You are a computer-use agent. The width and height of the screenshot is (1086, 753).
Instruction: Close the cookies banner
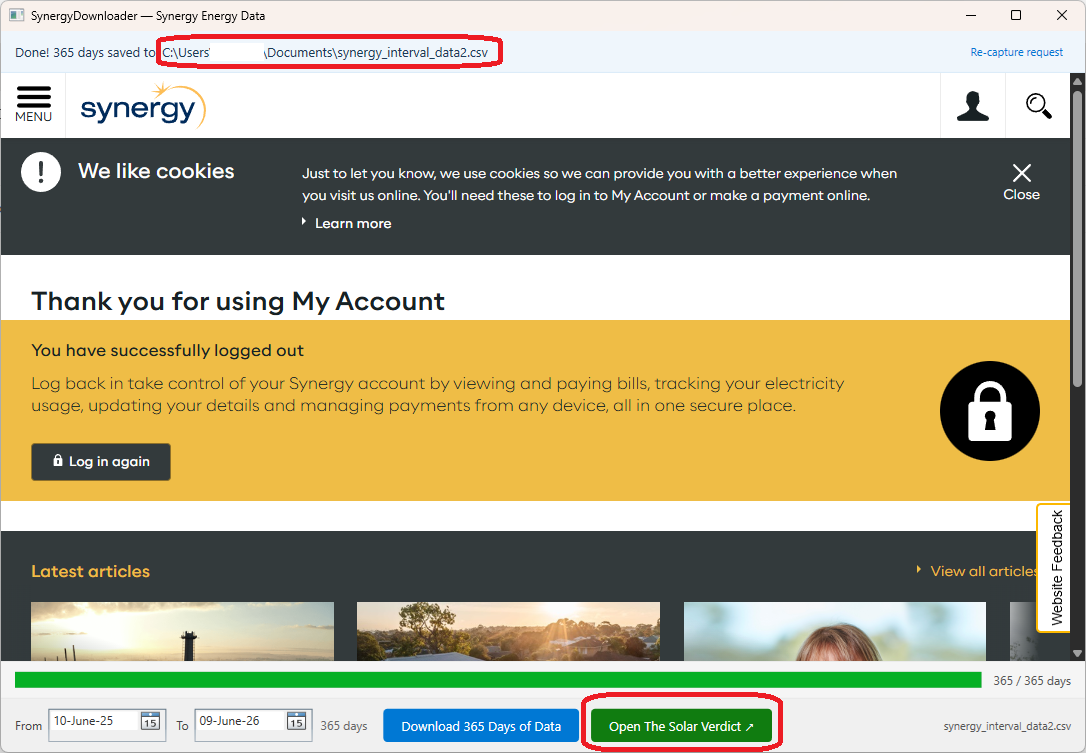(x=1021, y=182)
